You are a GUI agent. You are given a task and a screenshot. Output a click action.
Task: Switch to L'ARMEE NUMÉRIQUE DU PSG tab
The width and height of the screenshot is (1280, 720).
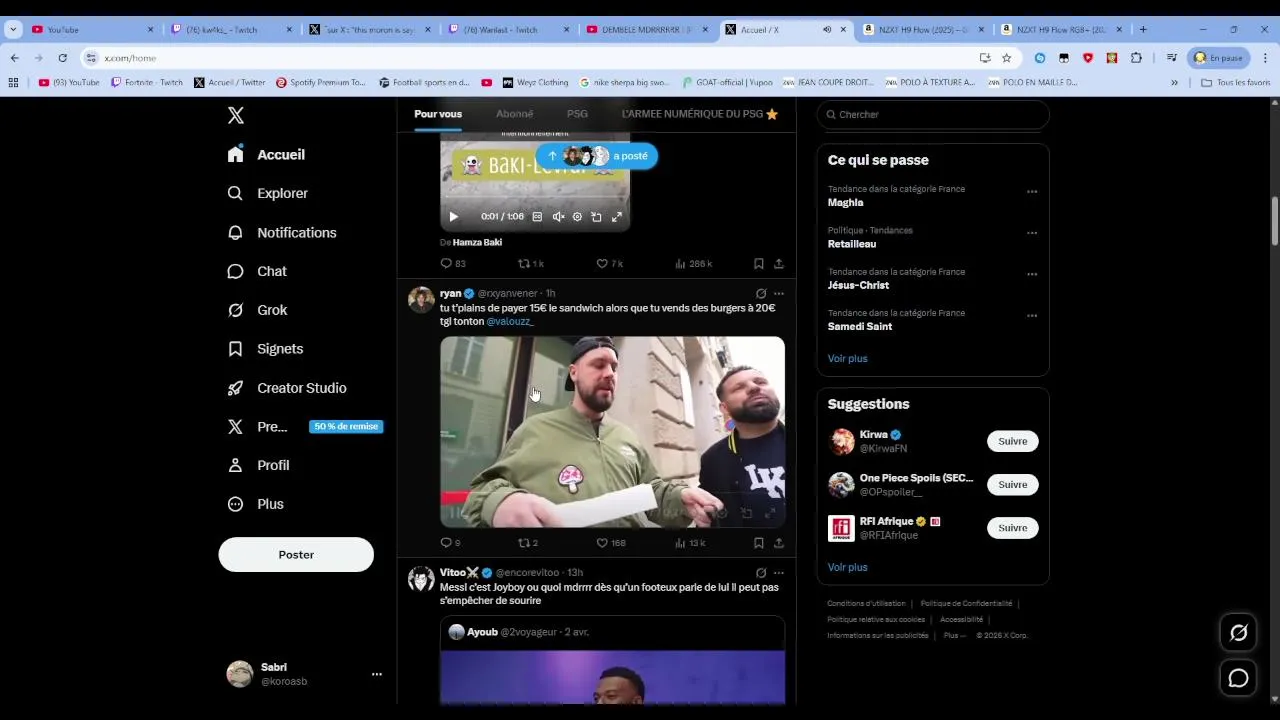(x=700, y=114)
